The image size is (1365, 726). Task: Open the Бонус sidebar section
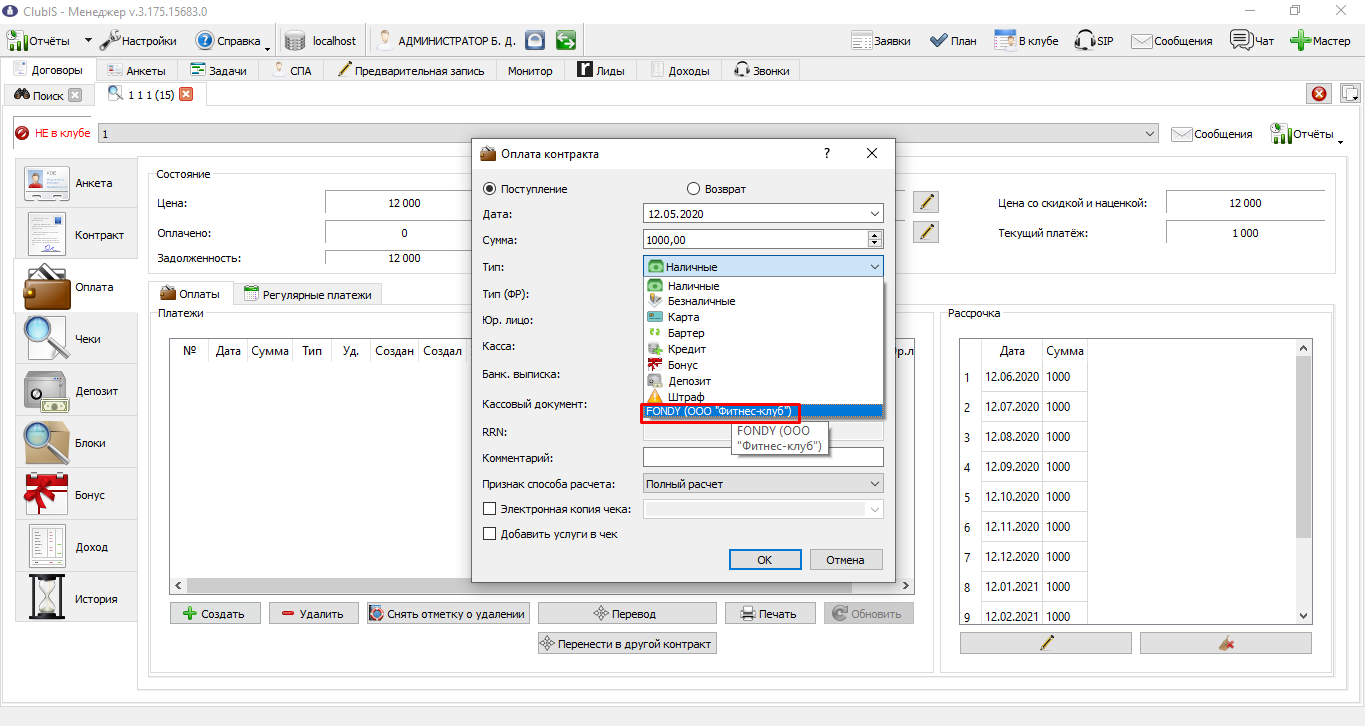point(76,495)
